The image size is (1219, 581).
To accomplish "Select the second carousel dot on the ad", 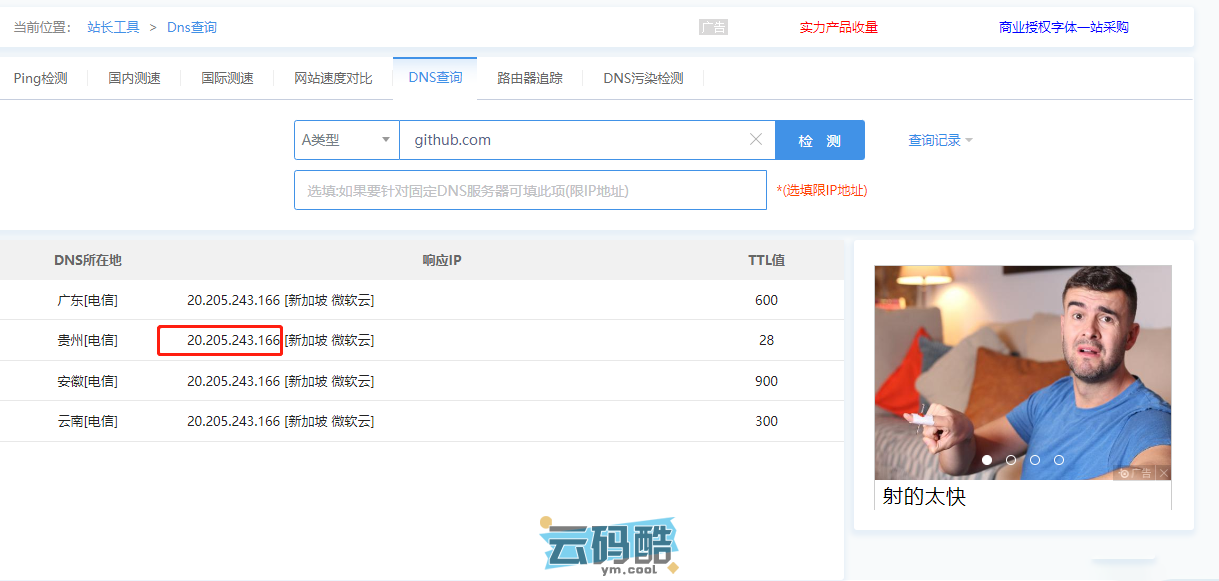I will tap(1011, 460).
